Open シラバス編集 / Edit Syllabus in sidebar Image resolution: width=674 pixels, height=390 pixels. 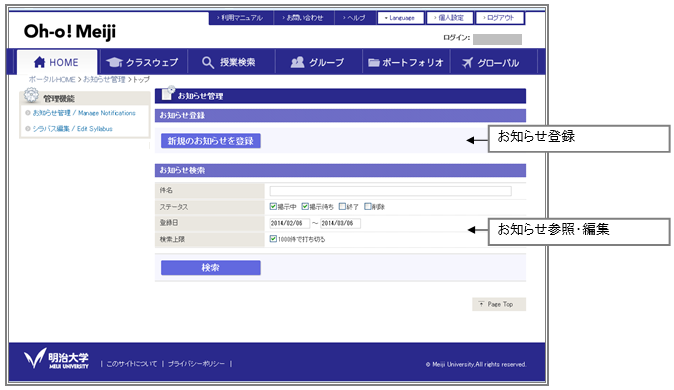(73, 129)
